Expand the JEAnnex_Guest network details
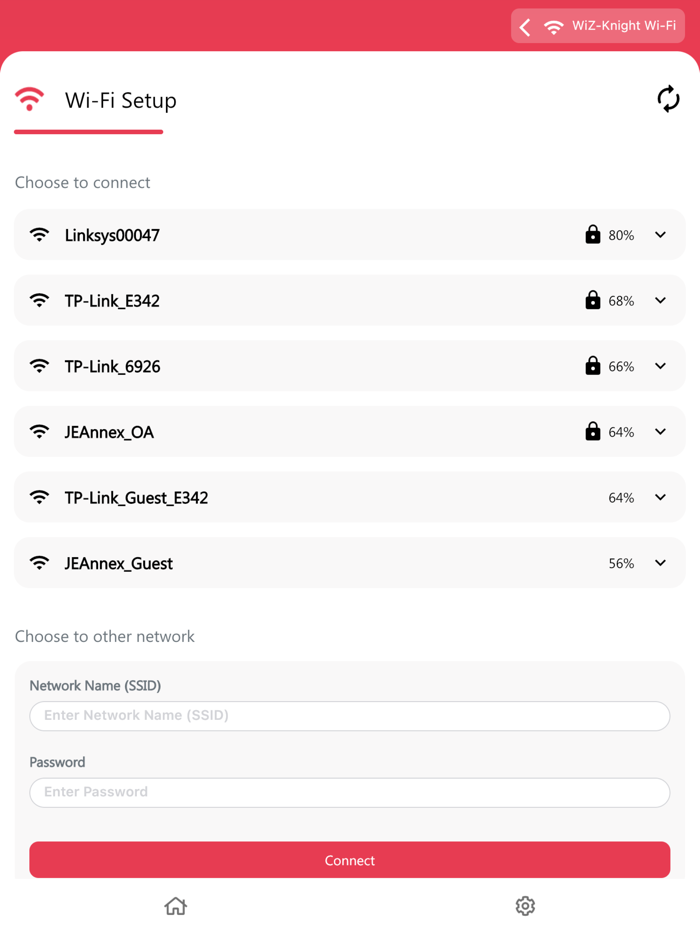 click(x=660, y=562)
